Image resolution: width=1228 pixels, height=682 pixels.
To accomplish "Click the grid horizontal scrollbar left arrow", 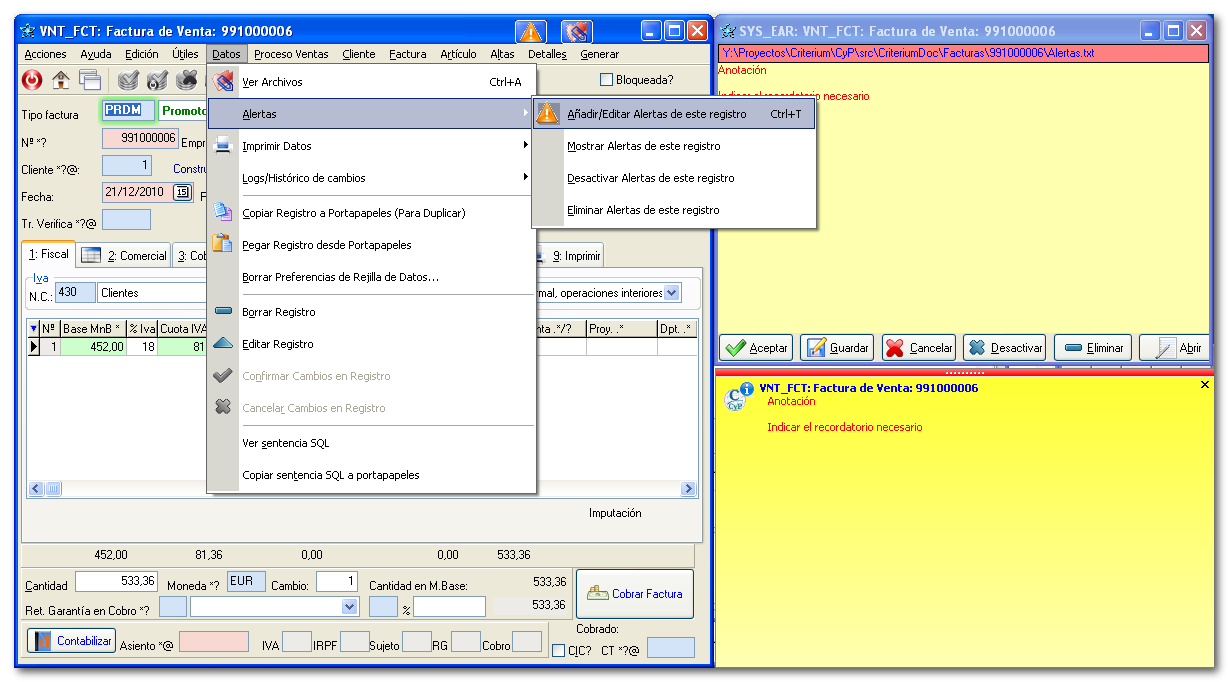I will [x=36, y=489].
